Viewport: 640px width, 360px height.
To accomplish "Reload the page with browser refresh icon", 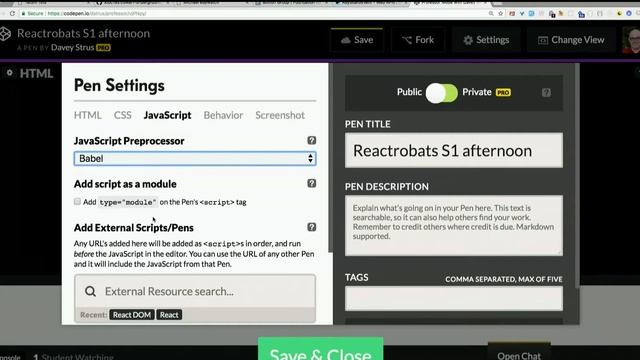I will click(x=12, y=13).
